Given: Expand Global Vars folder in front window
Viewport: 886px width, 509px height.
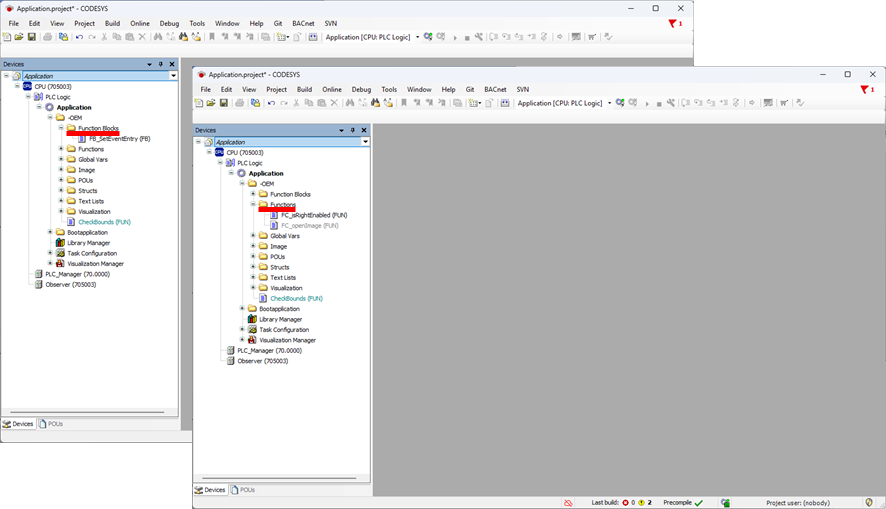Looking at the screenshot, I should tap(254, 236).
